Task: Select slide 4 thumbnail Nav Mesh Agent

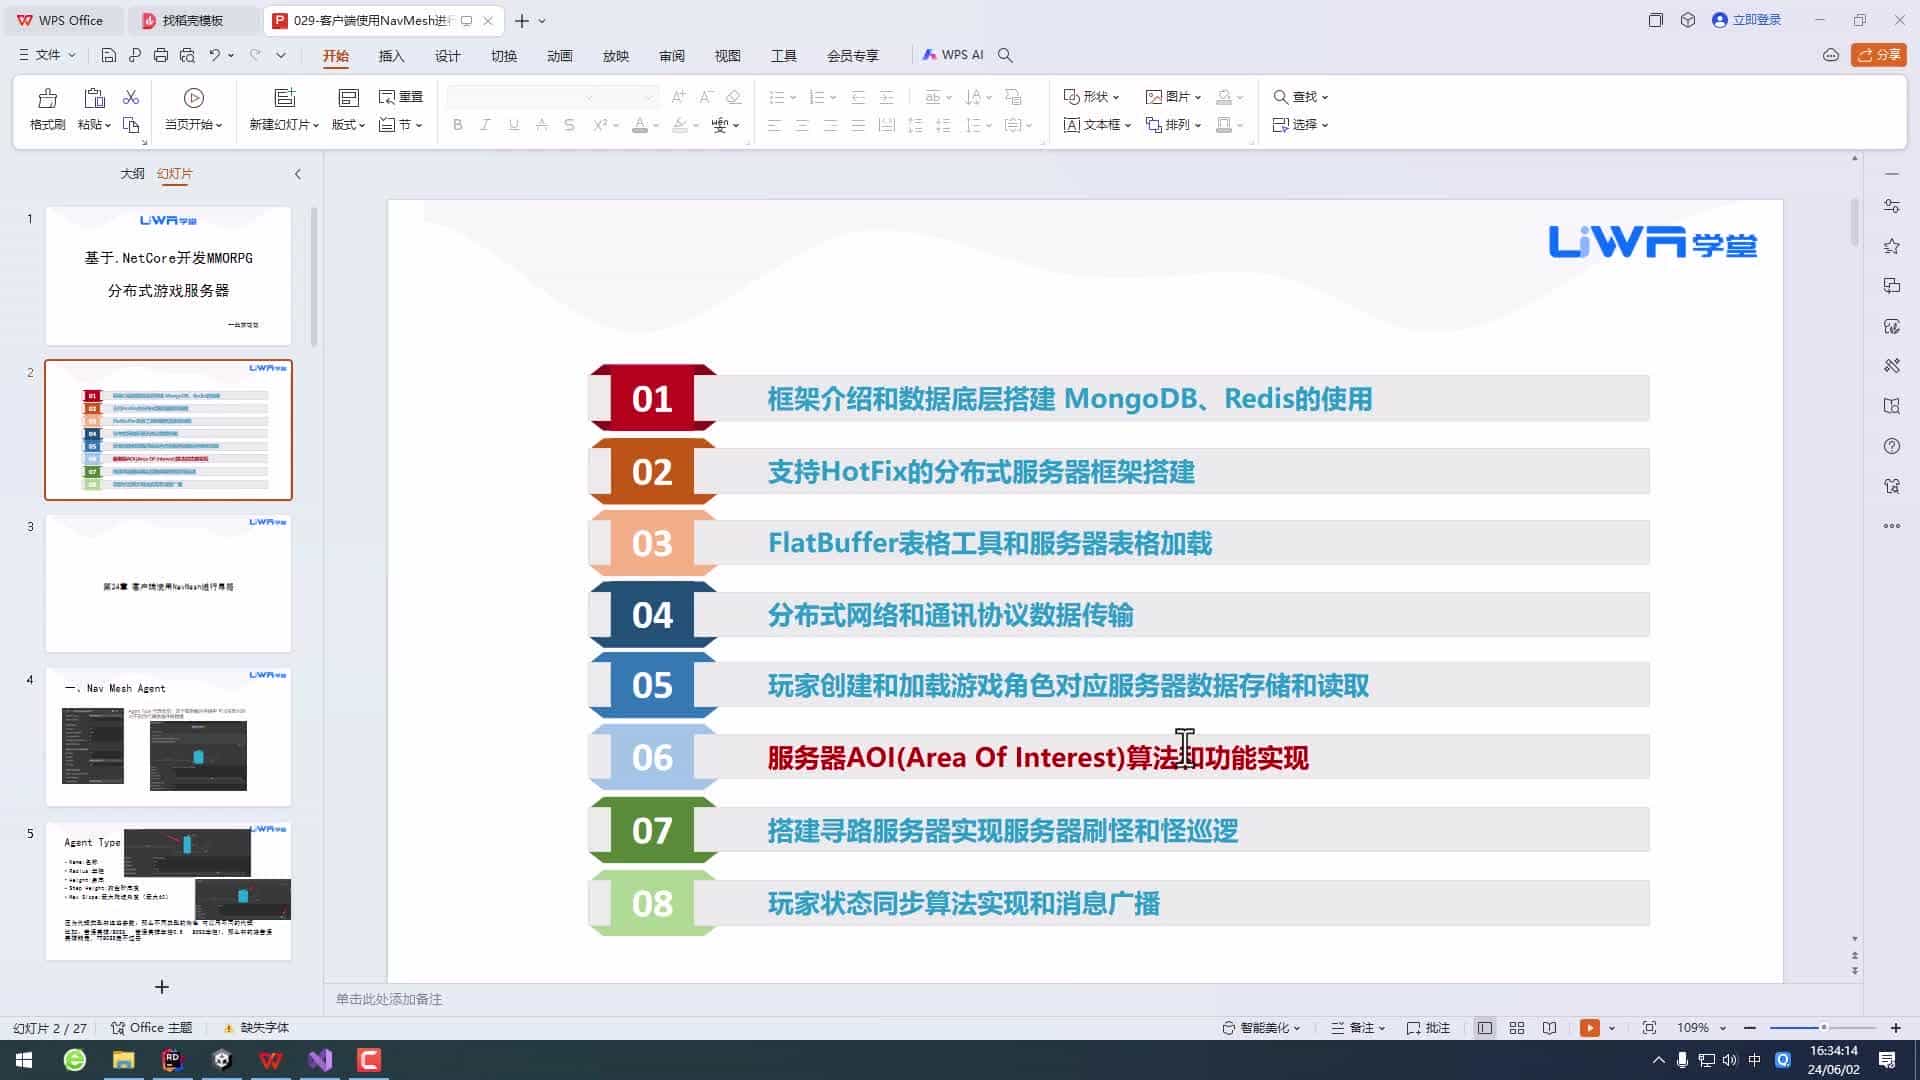Action: click(x=168, y=737)
